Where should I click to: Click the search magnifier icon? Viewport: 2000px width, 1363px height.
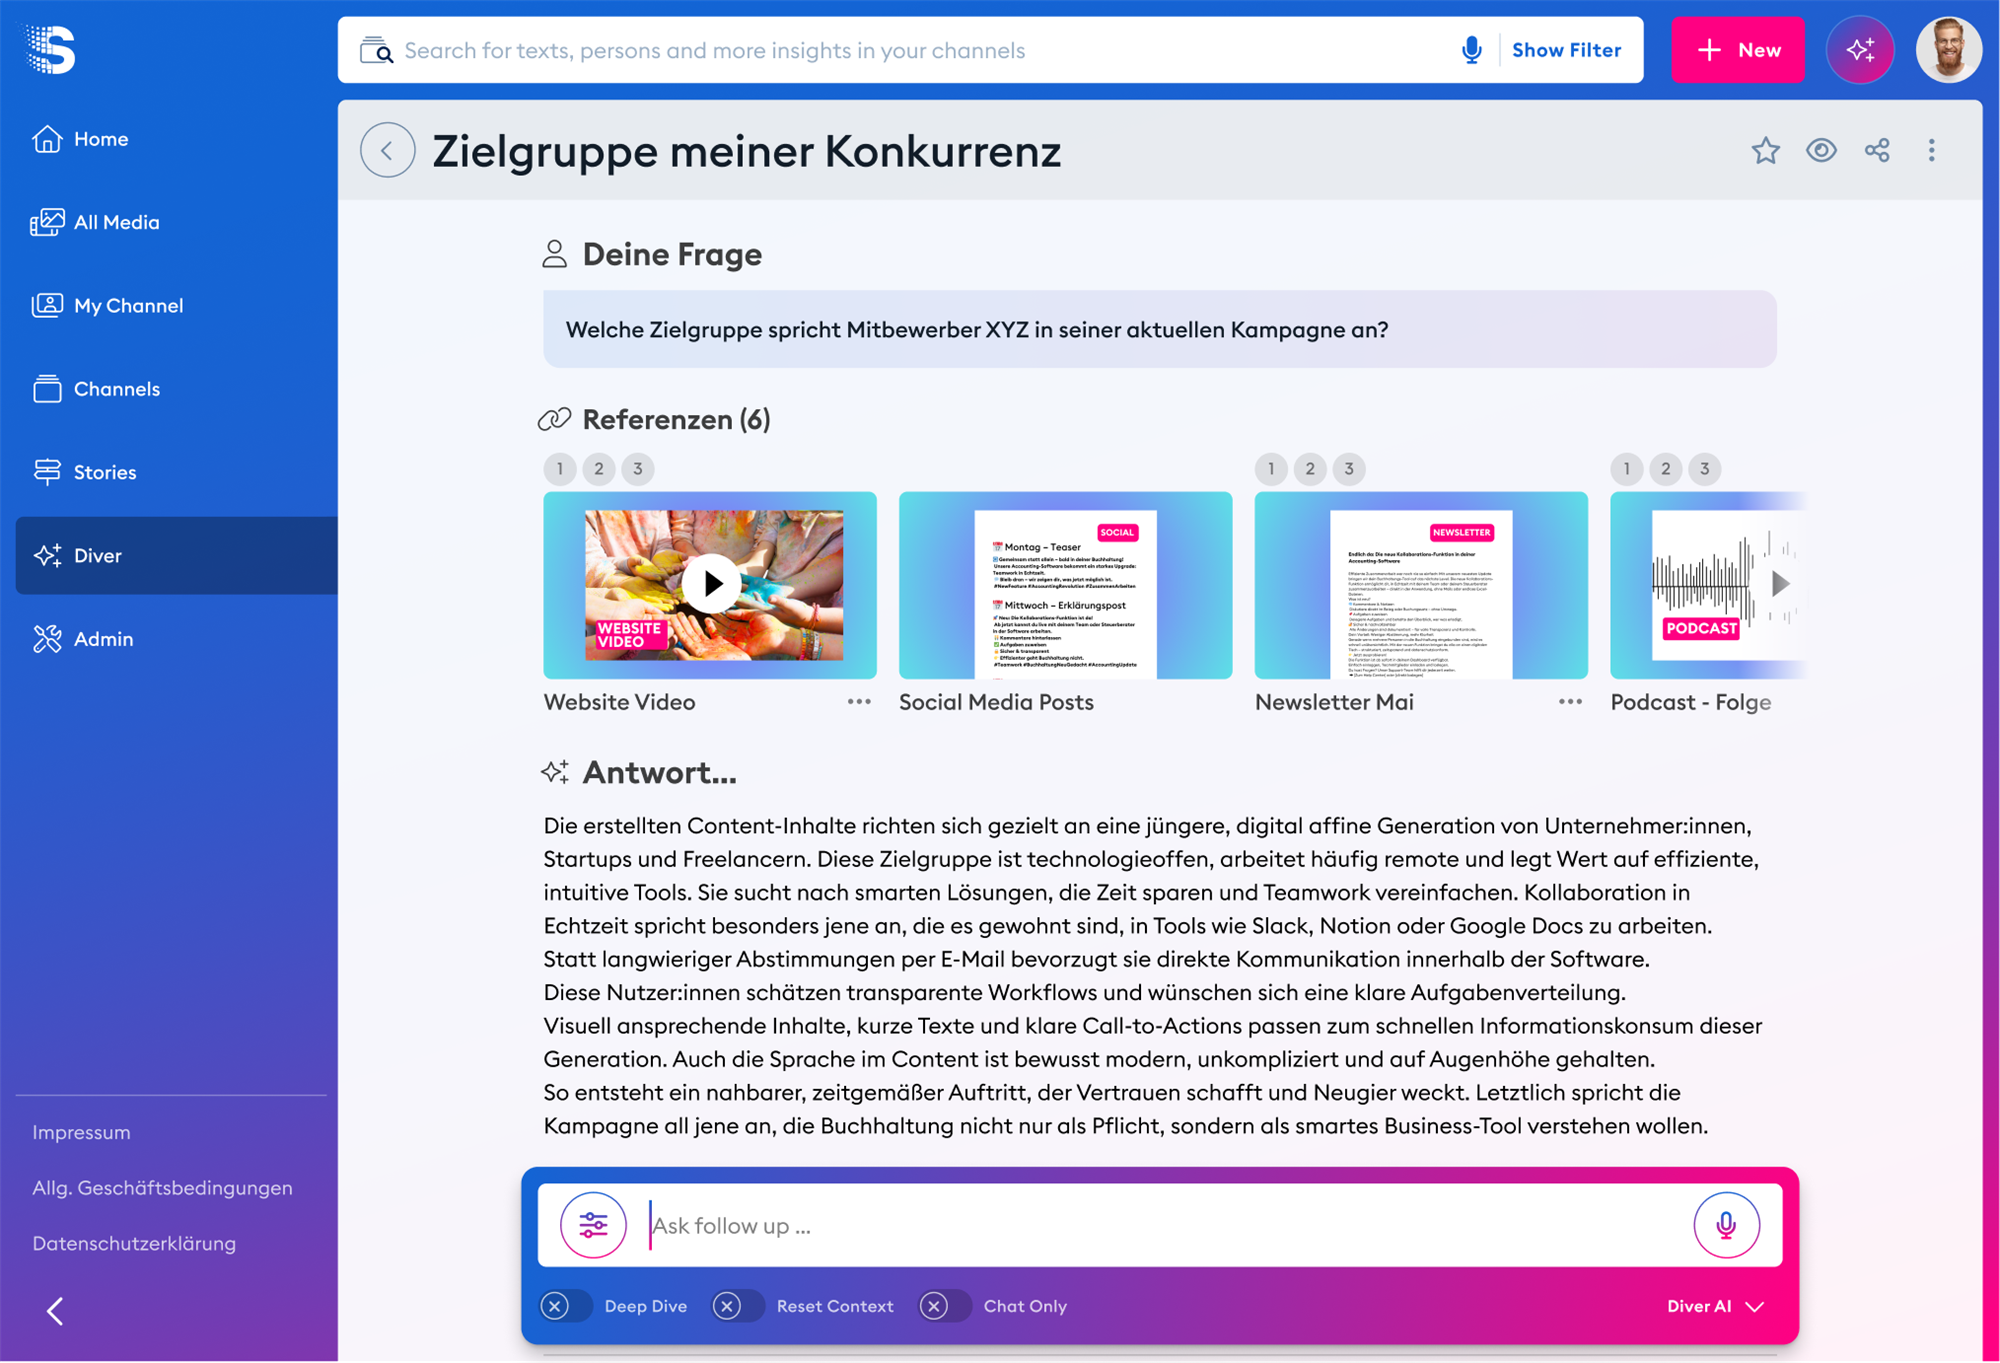click(x=376, y=50)
